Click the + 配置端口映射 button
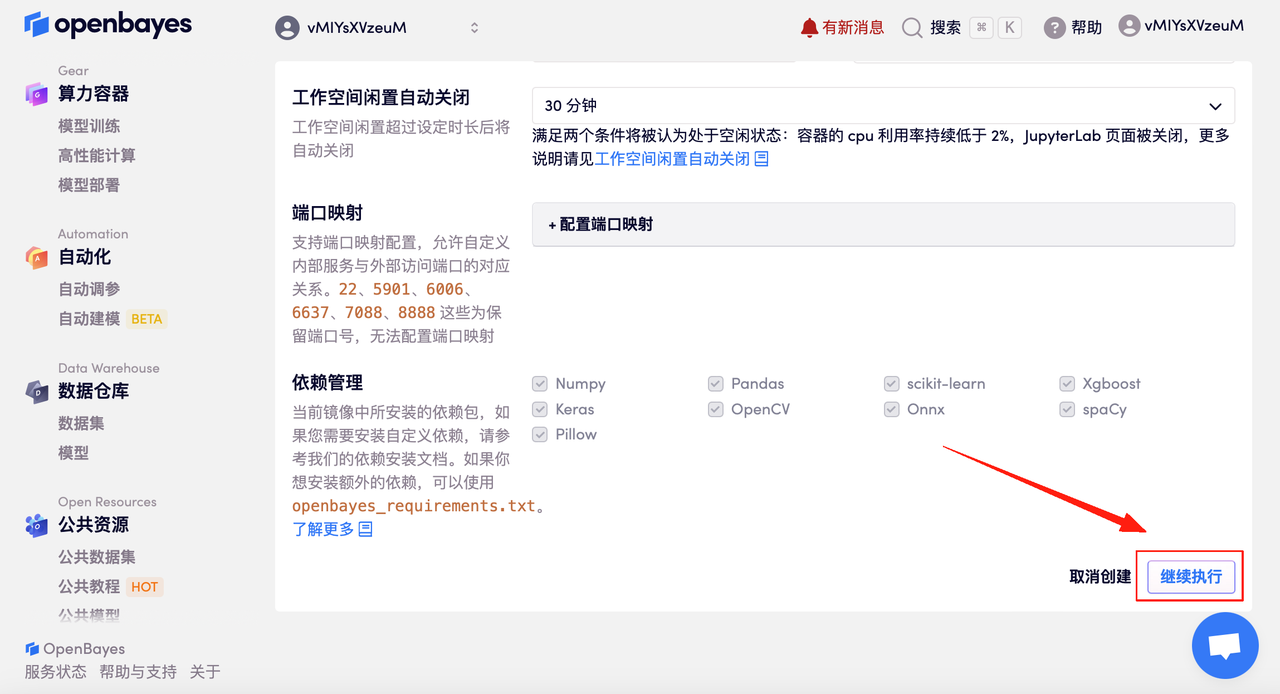This screenshot has height=694, width=1280. (x=883, y=225)
